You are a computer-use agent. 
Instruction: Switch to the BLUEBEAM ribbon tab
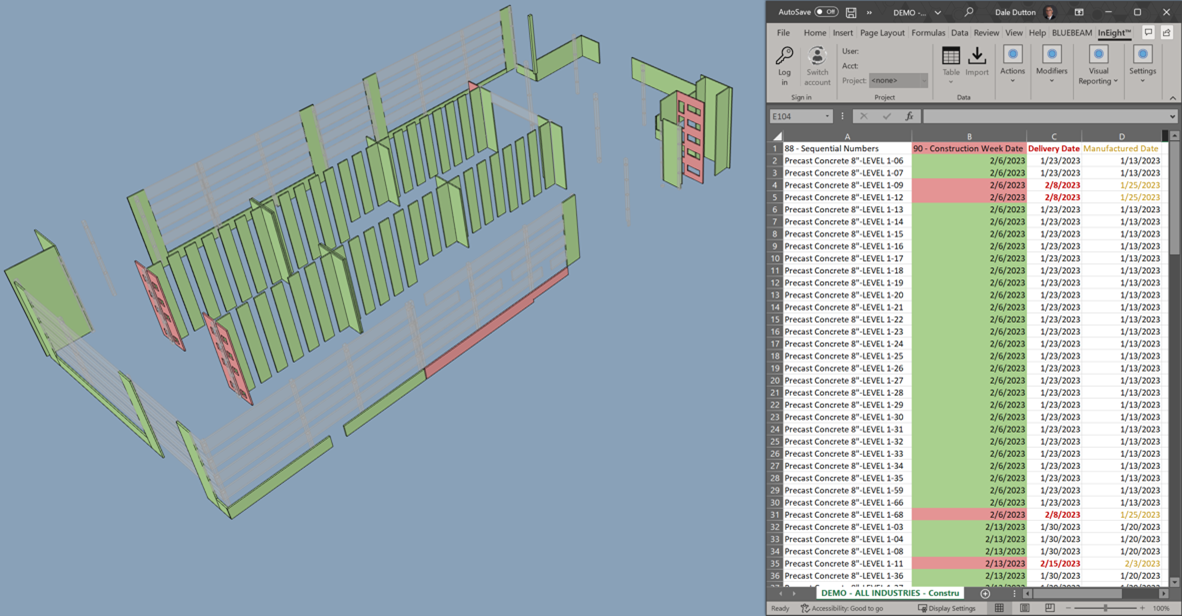tap(1072, 31)
